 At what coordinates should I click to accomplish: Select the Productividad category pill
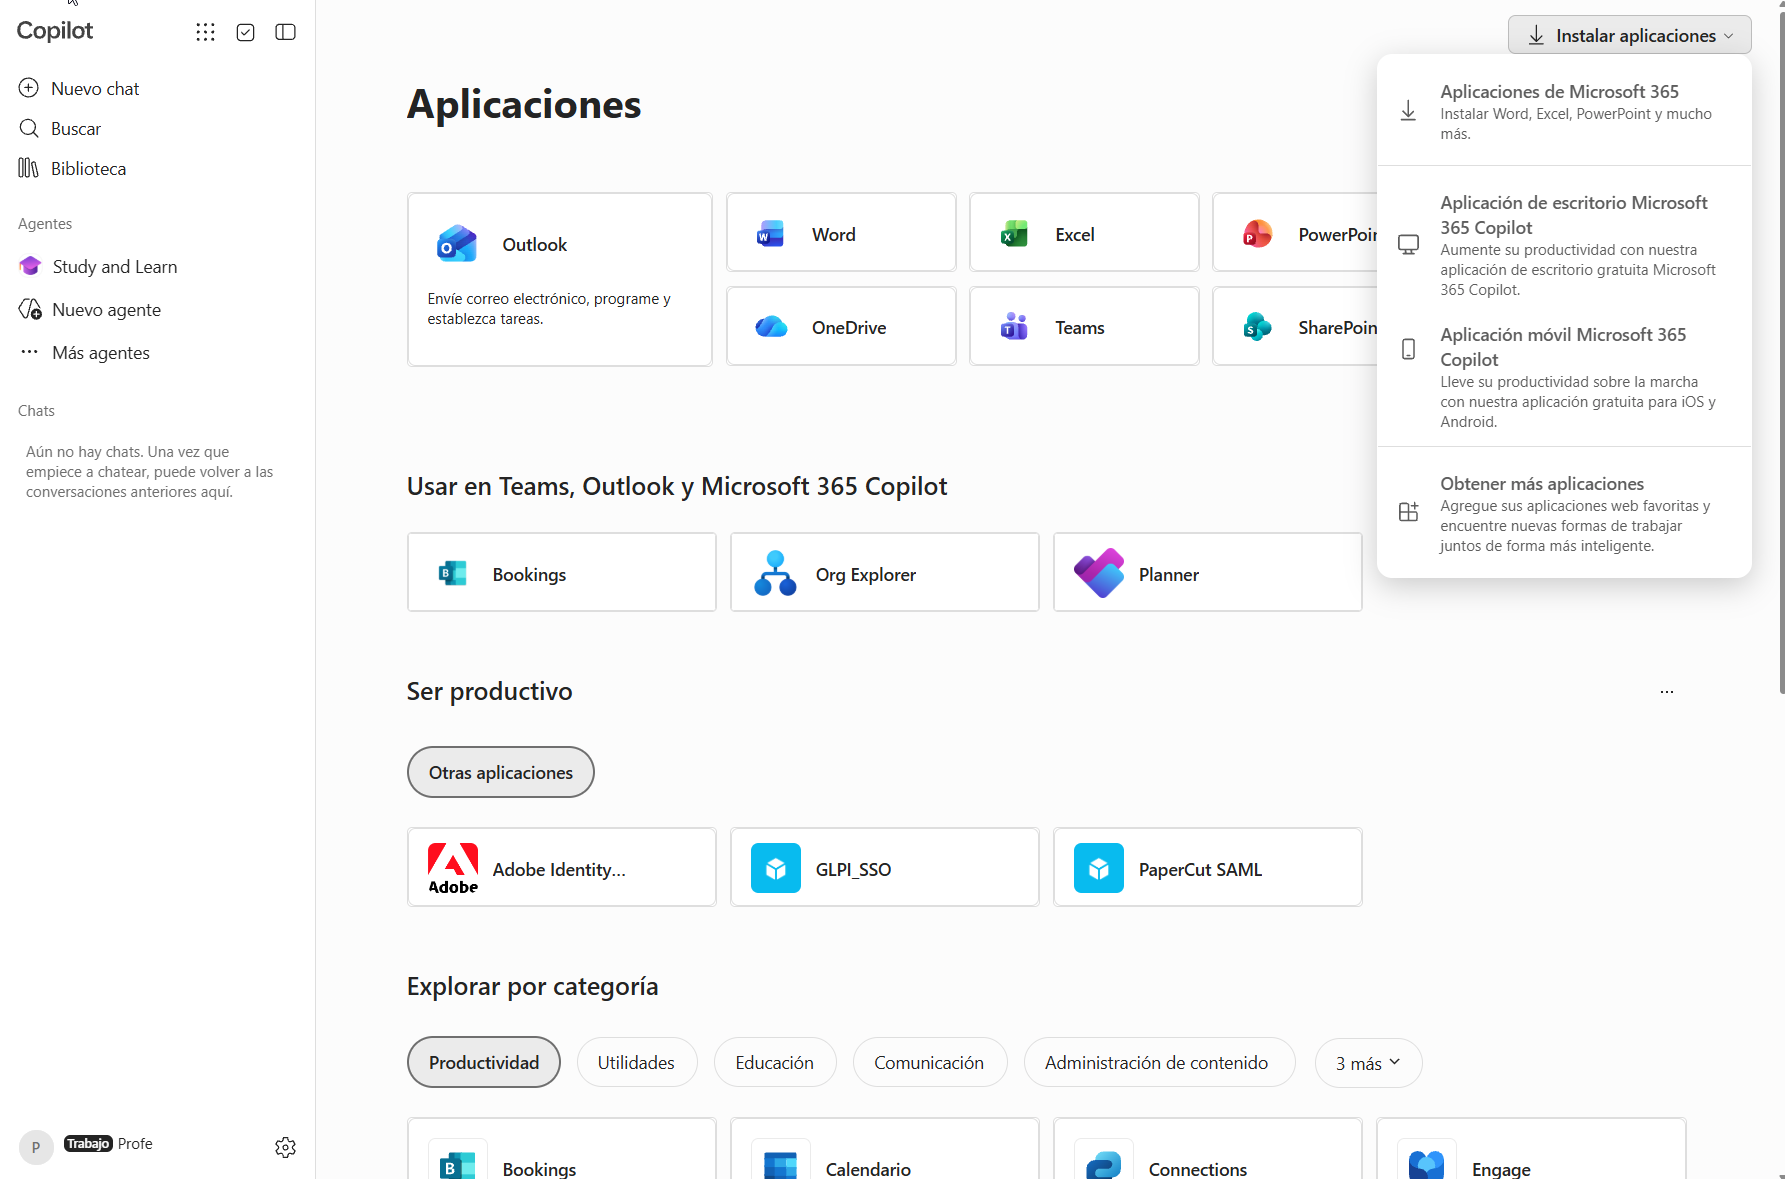point(484,1062)
